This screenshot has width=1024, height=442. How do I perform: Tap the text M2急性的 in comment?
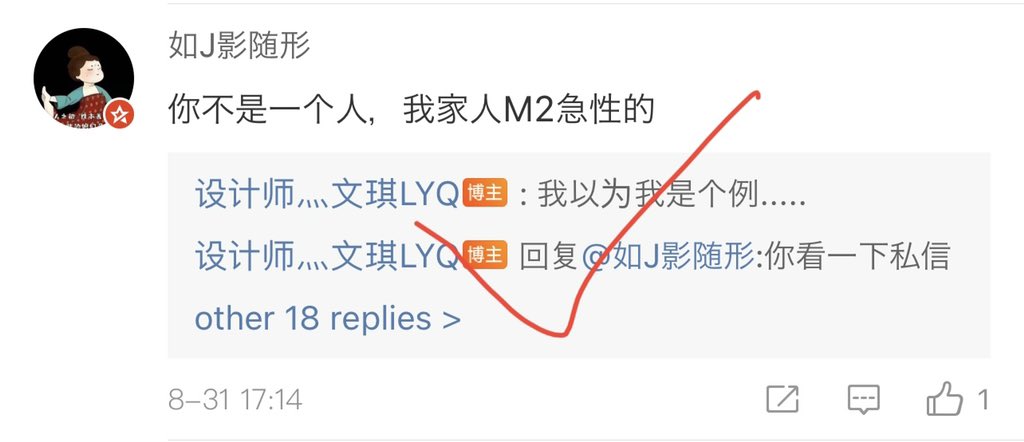tap(578, 109)
